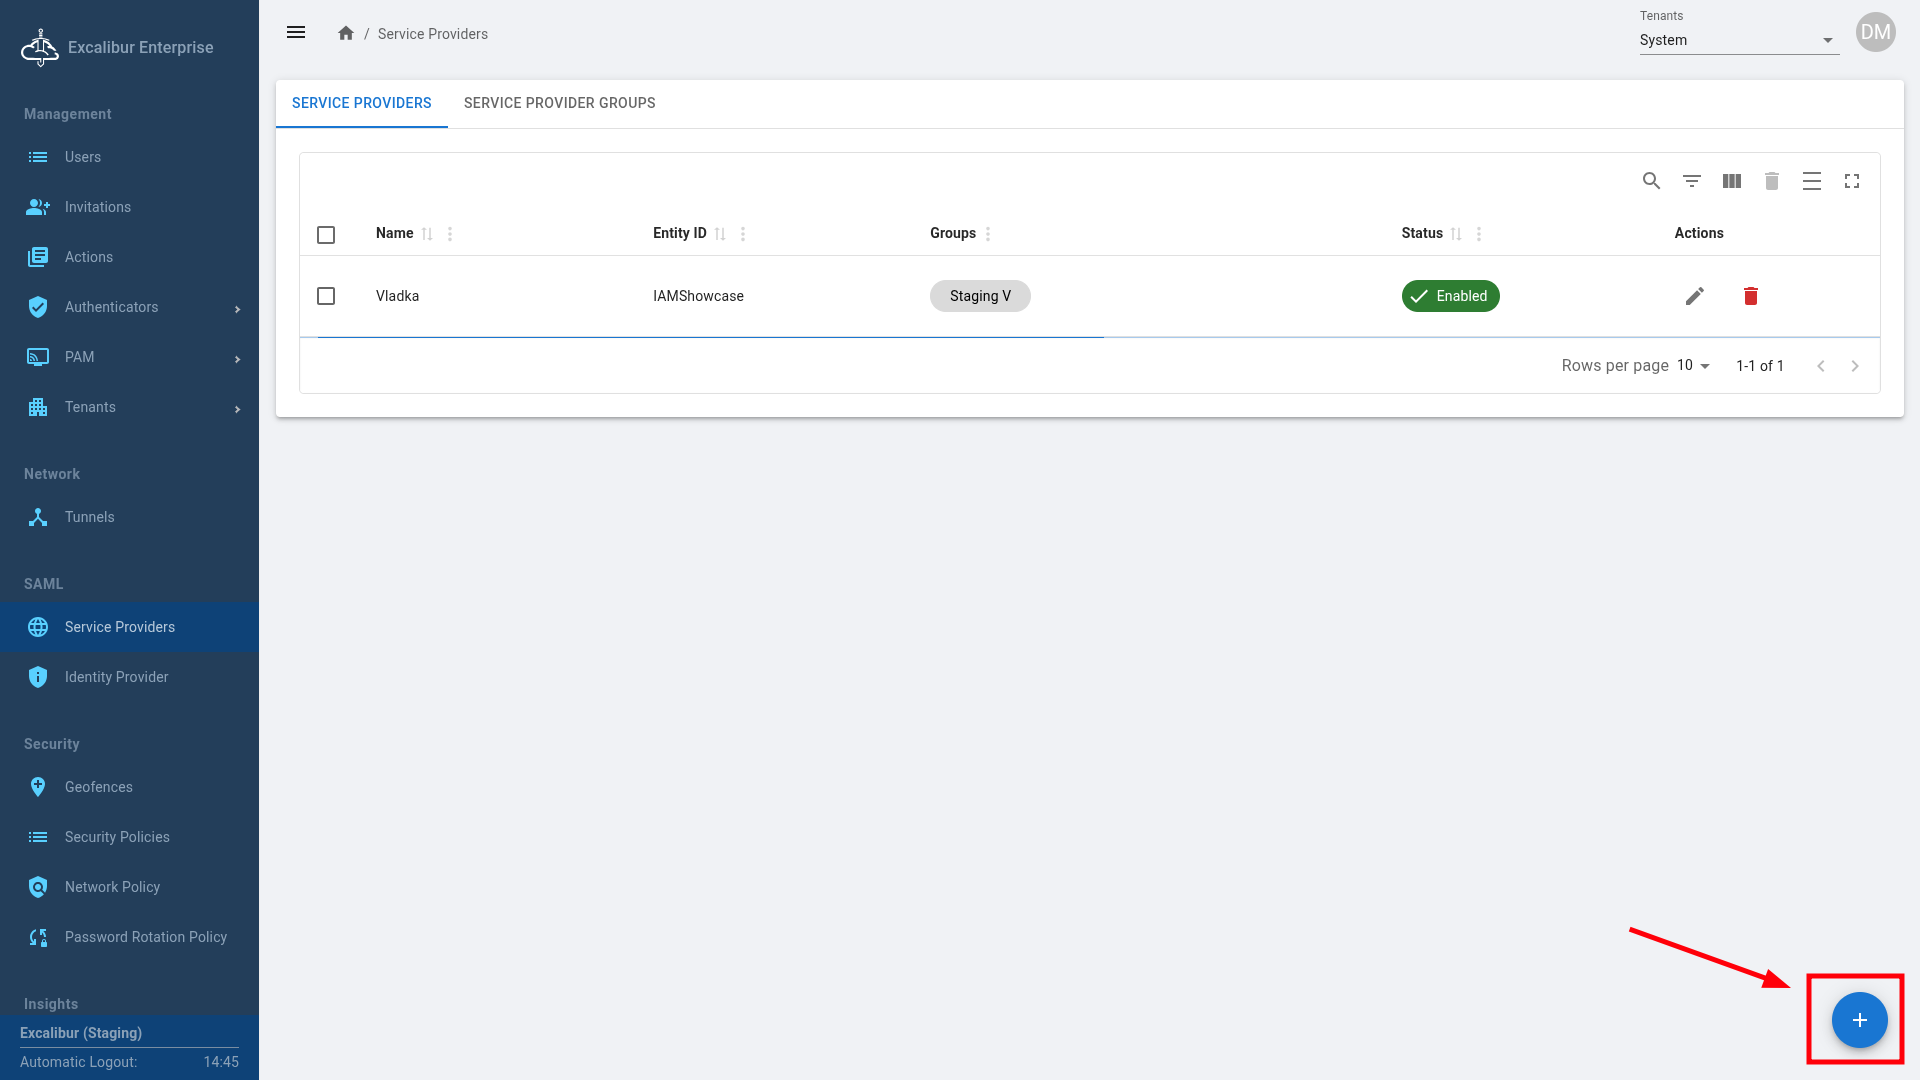
Task: Collapse sidebar with hamburger menu icon
Action: 296,32
